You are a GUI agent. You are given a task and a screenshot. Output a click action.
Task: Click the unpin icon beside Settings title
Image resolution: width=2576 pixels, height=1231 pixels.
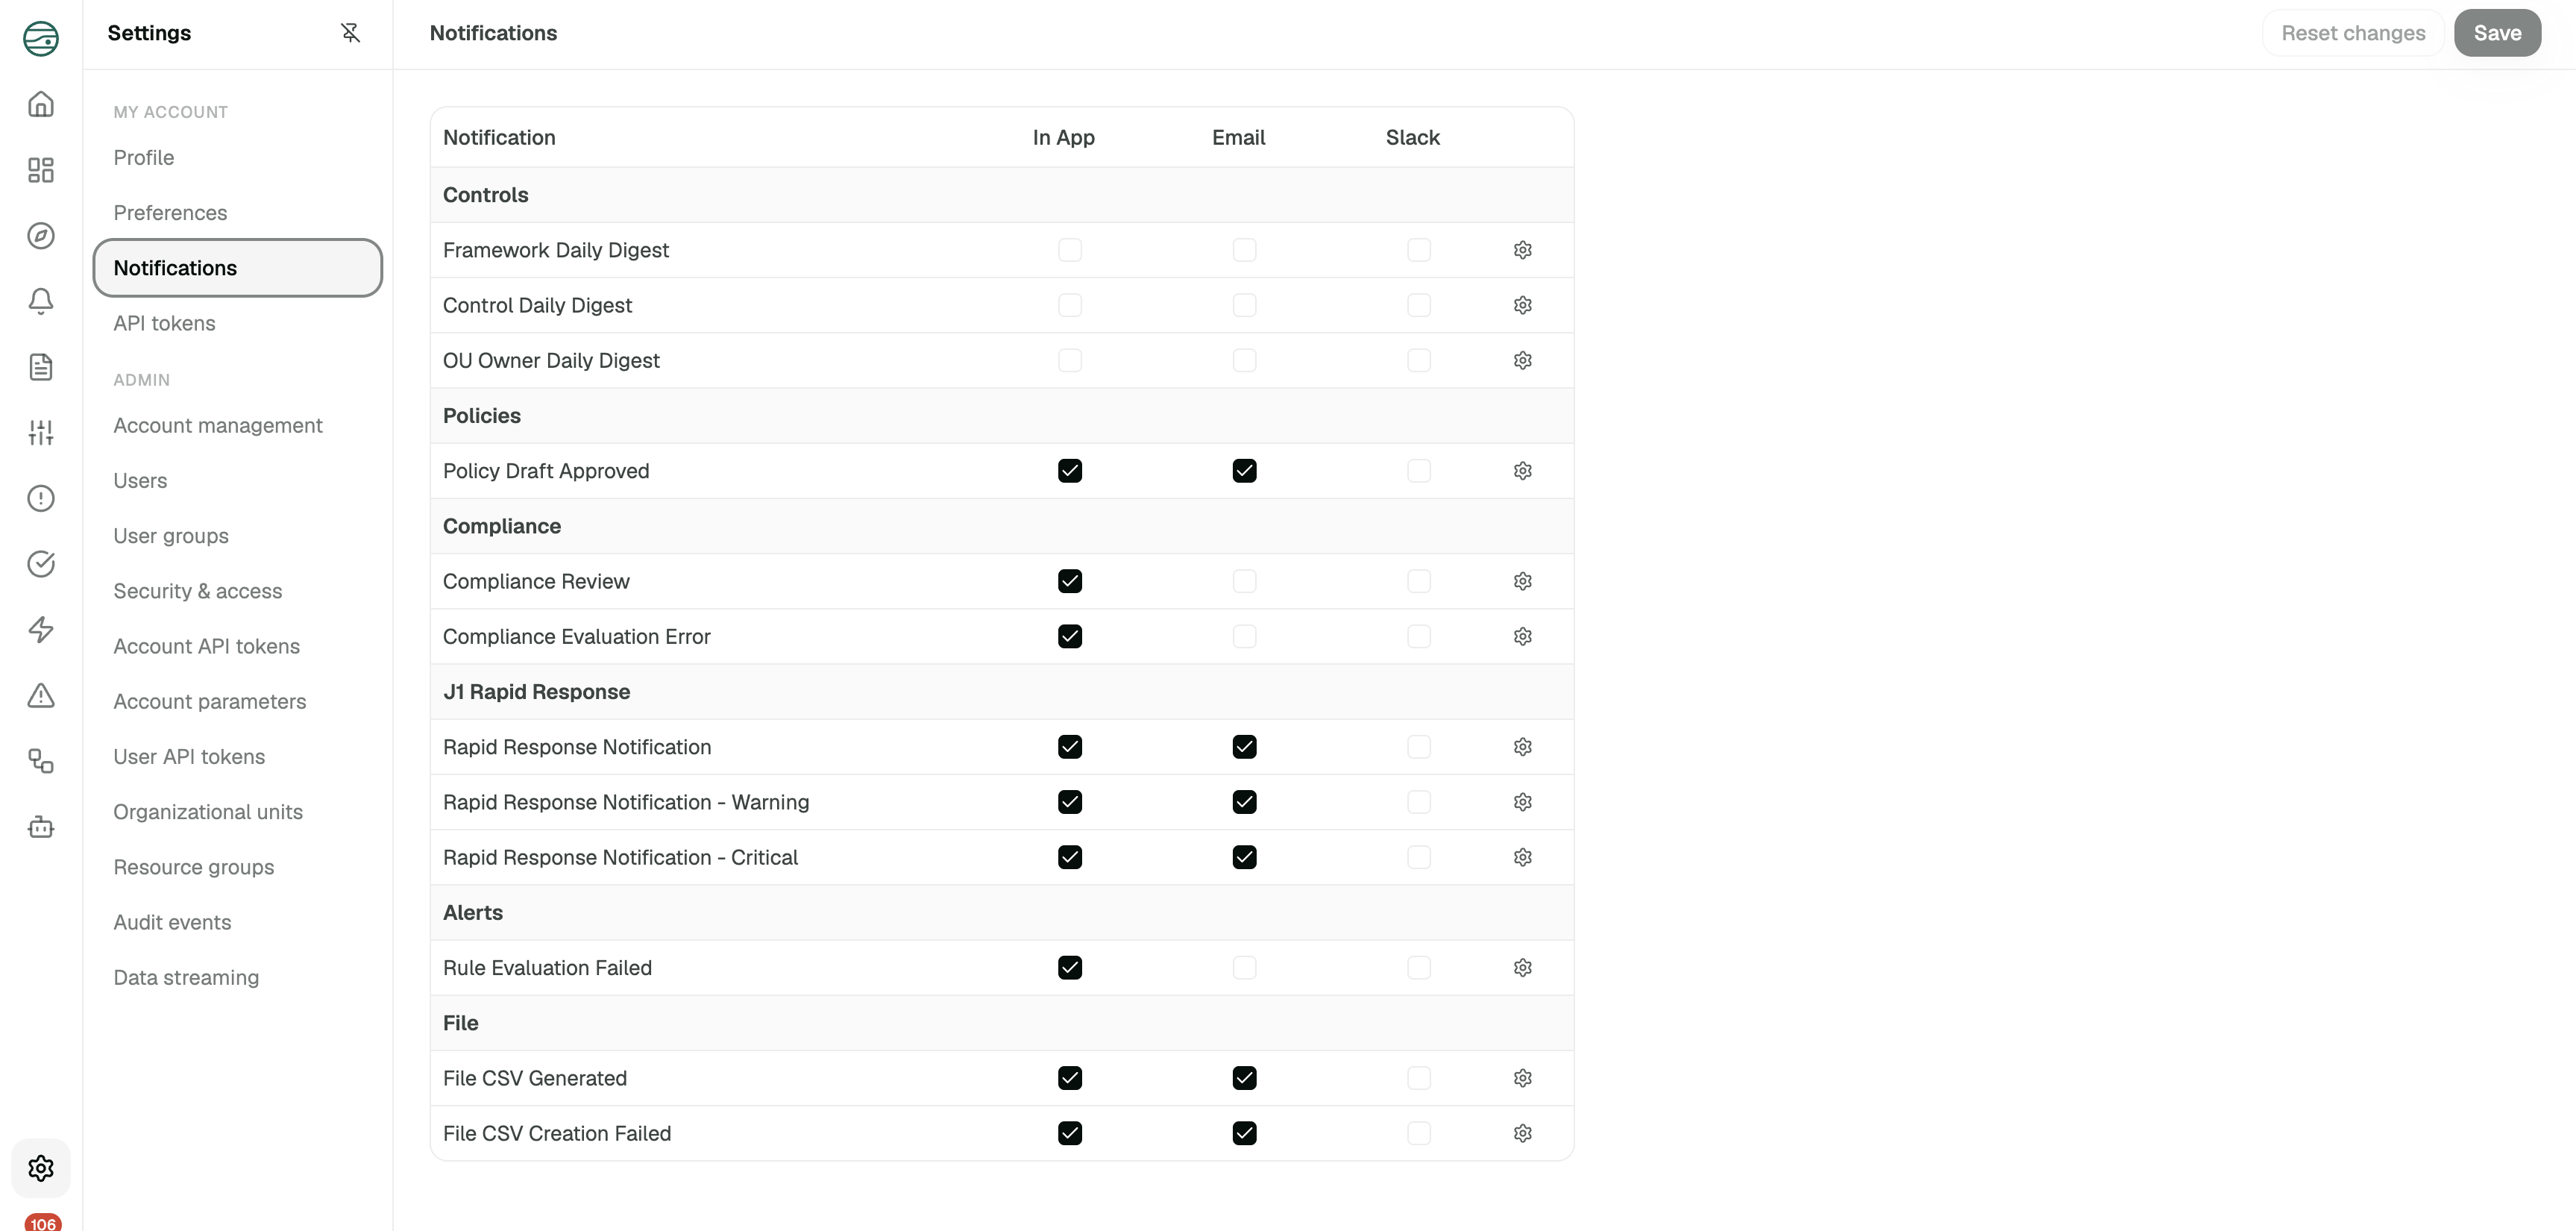pyautogui.click(x=350, y=33)
